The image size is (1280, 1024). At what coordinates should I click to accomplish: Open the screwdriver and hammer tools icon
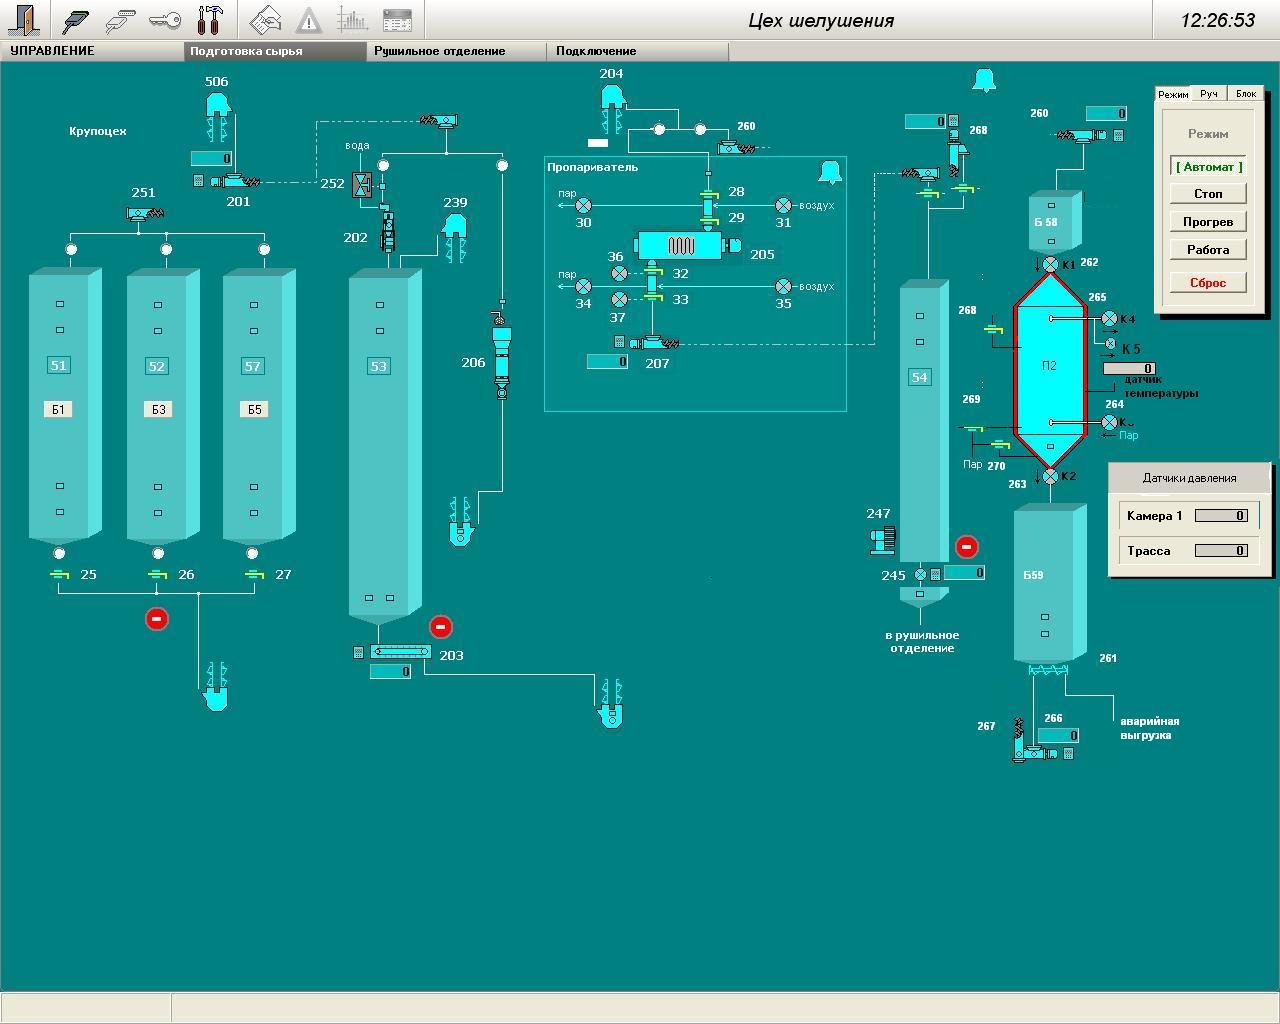tap(209, 20)
